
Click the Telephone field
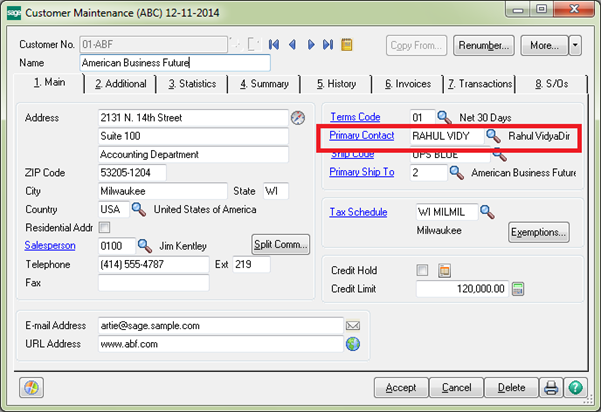point(154,264)
